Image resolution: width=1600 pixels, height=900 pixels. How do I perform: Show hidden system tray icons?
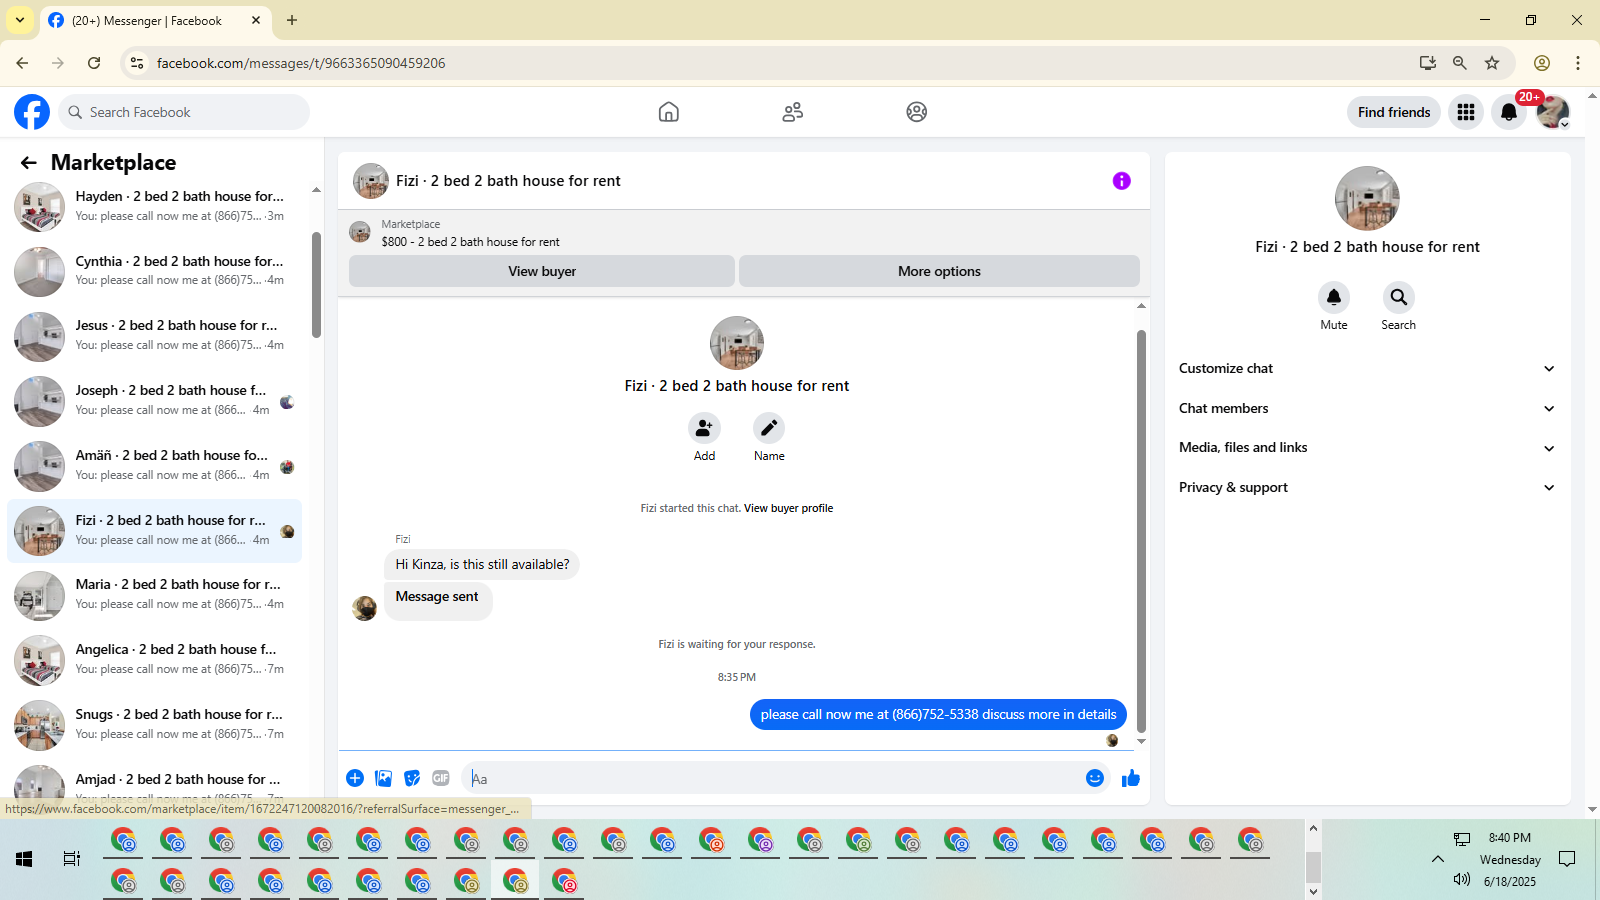(1438, 859)
